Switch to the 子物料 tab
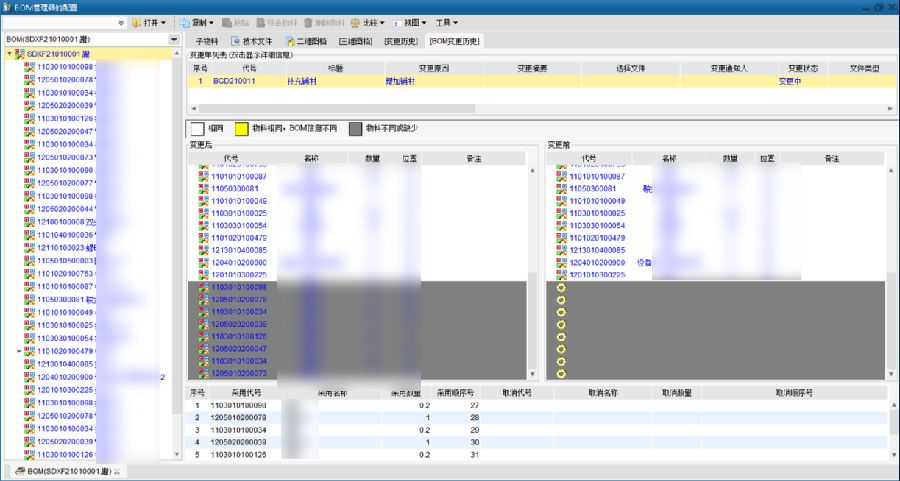The image size is (900, 481). [x=205, y=41]
